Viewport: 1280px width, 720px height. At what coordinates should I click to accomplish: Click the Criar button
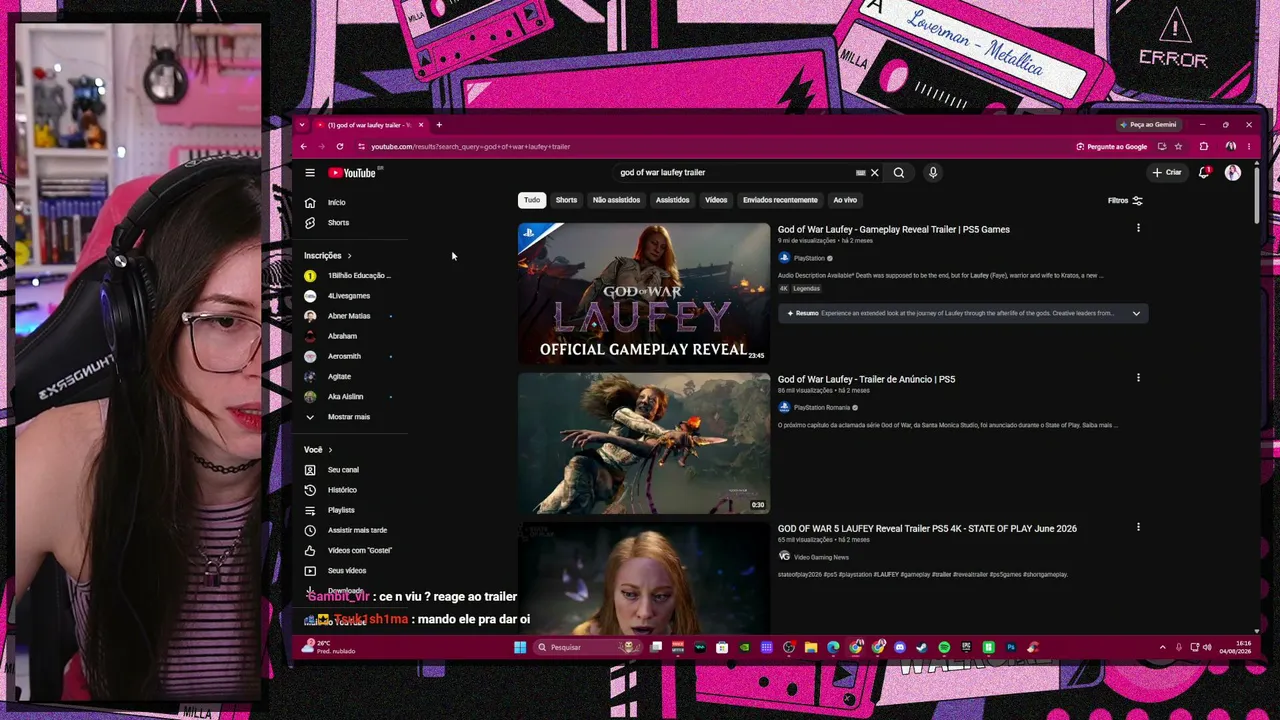pyautogui.click(x=1167, y=173)
